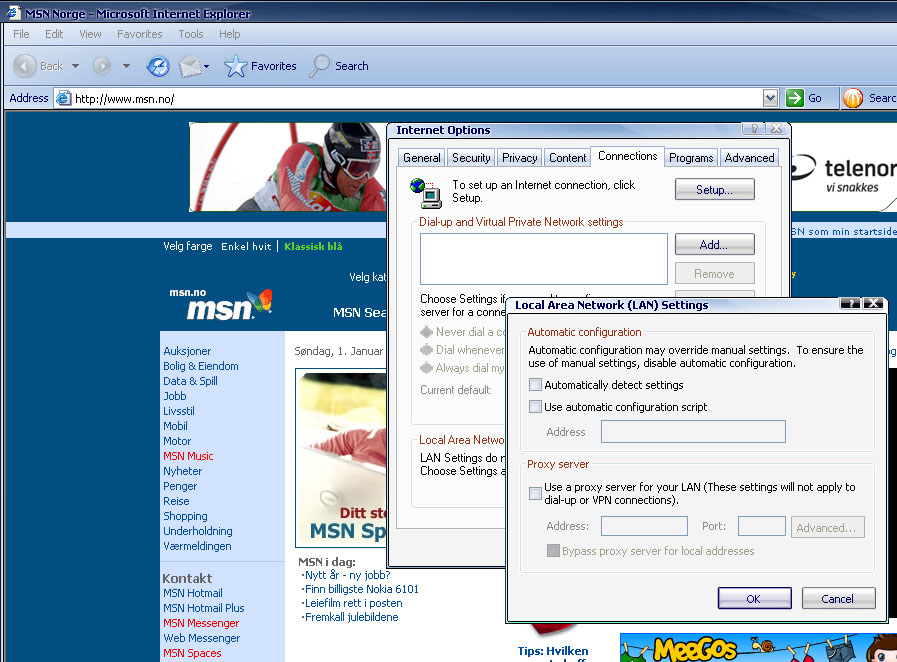
Task: Open the Mail button dropdown arrow
Action: click(x=207, y=66)
